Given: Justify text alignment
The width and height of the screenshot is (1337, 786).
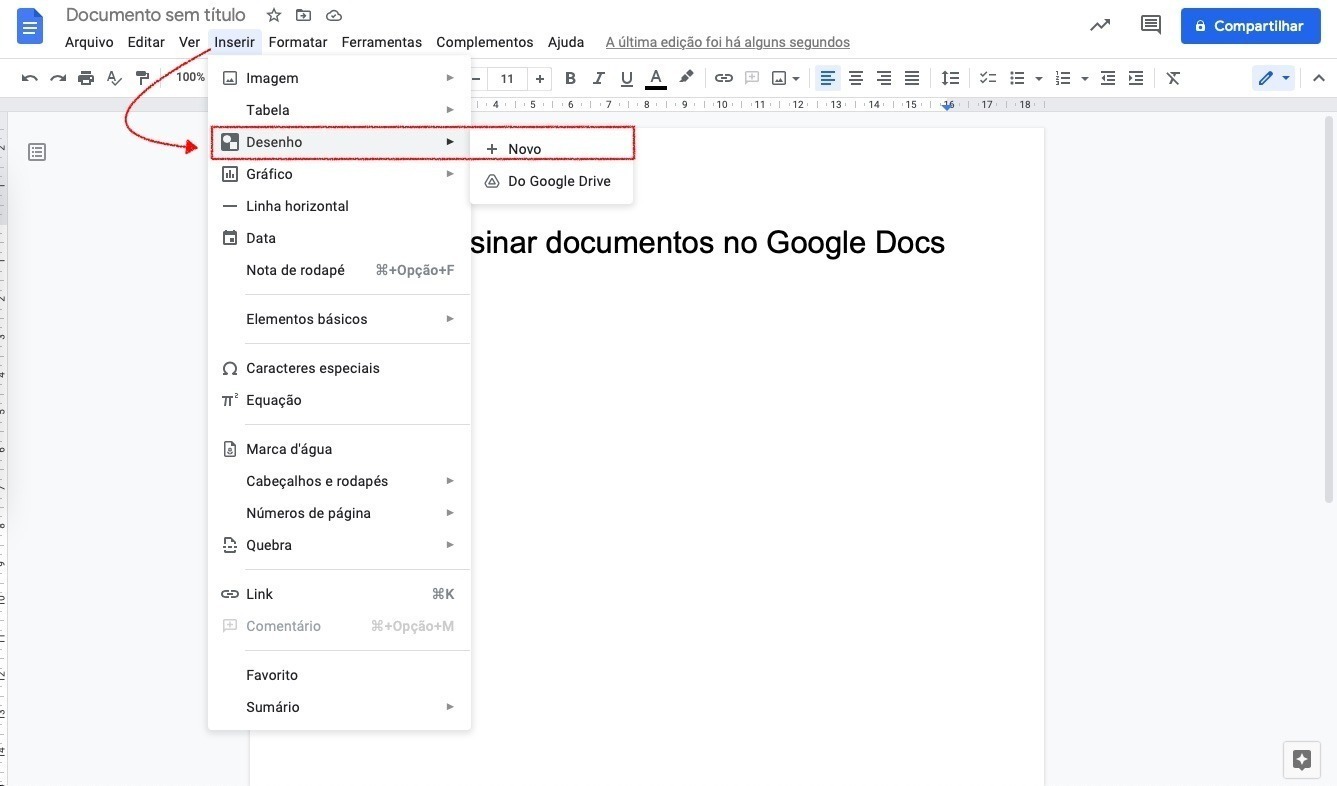Looking at the screenshot, I should pos(912,78).
